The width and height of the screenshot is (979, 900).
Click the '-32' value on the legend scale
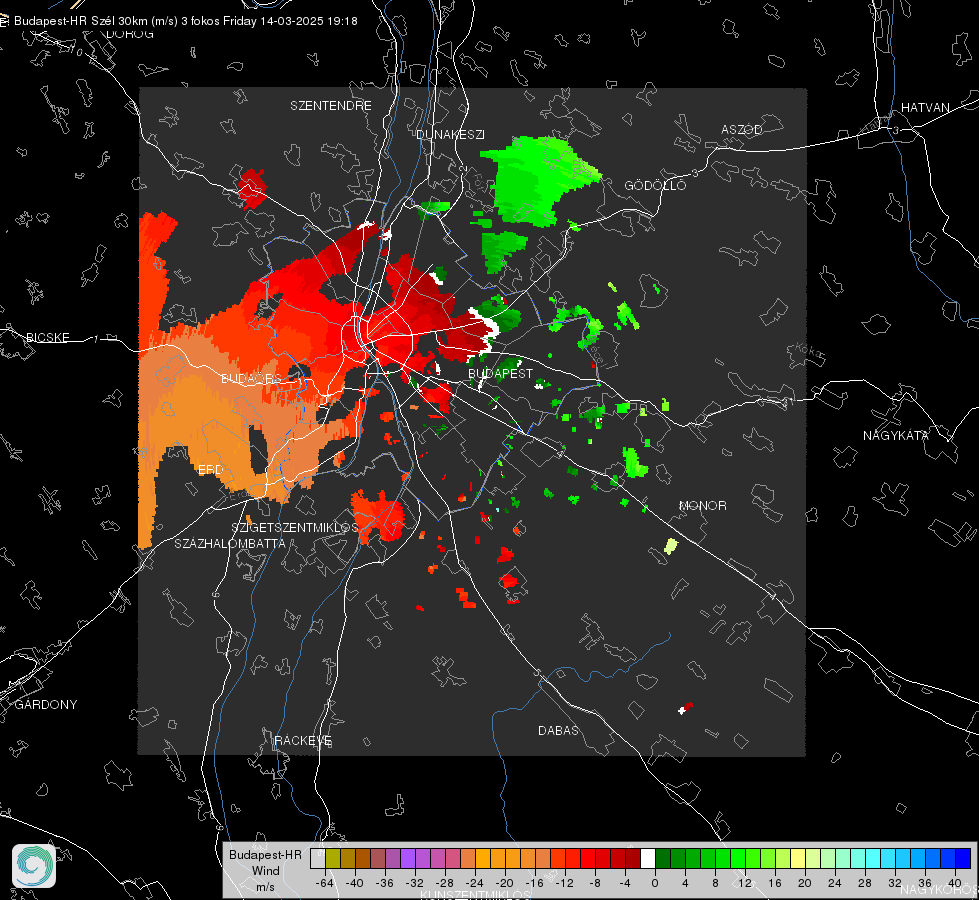414,883
